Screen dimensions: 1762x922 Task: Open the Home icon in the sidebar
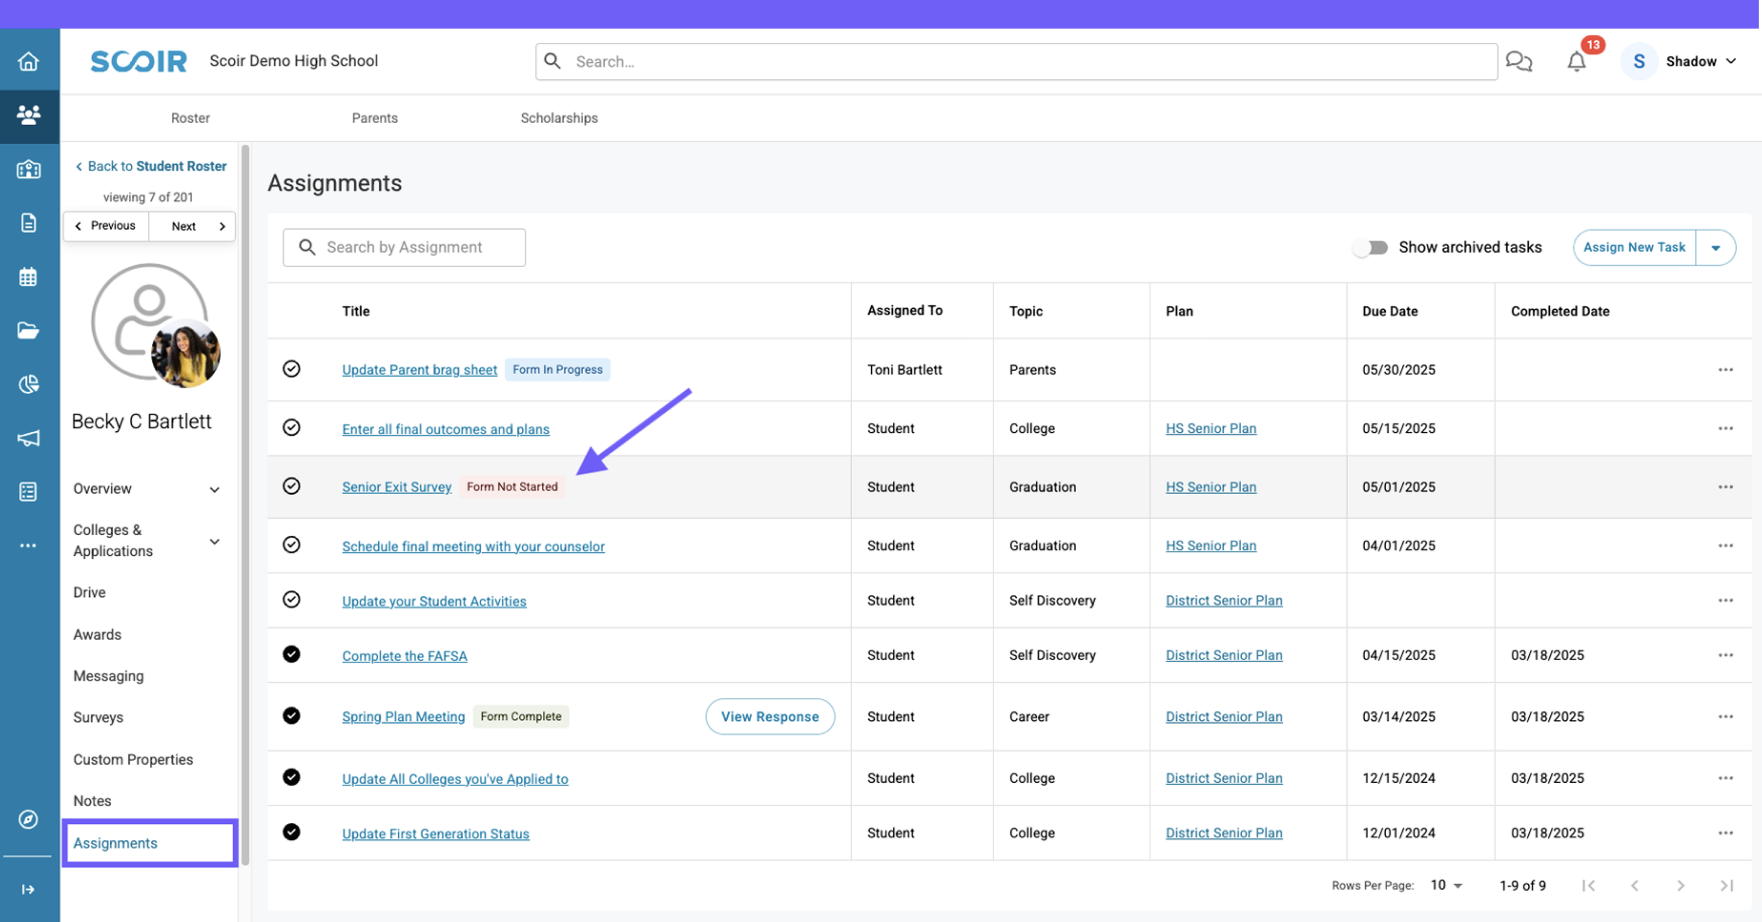tap(29, 60)
